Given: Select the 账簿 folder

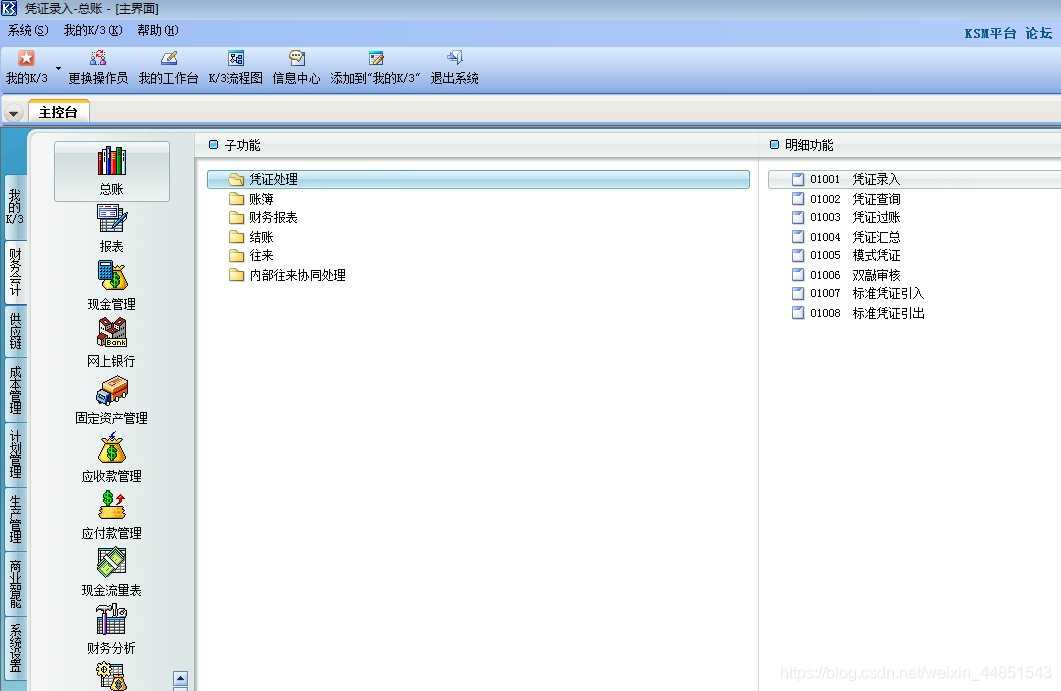Looking at the screenshot, I should coord(251,199).
